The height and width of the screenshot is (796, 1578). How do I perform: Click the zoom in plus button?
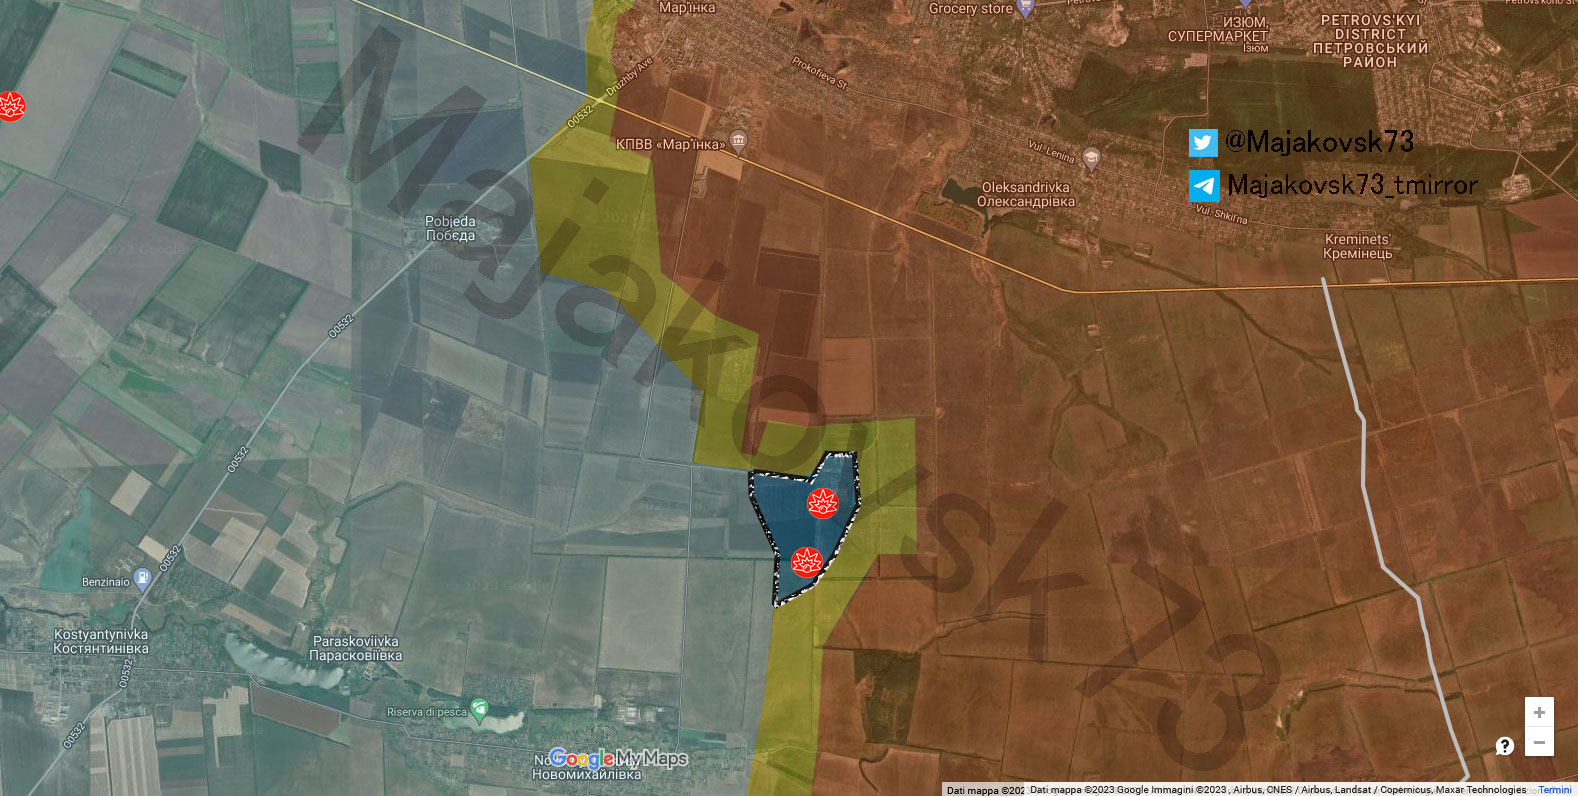1539,712
